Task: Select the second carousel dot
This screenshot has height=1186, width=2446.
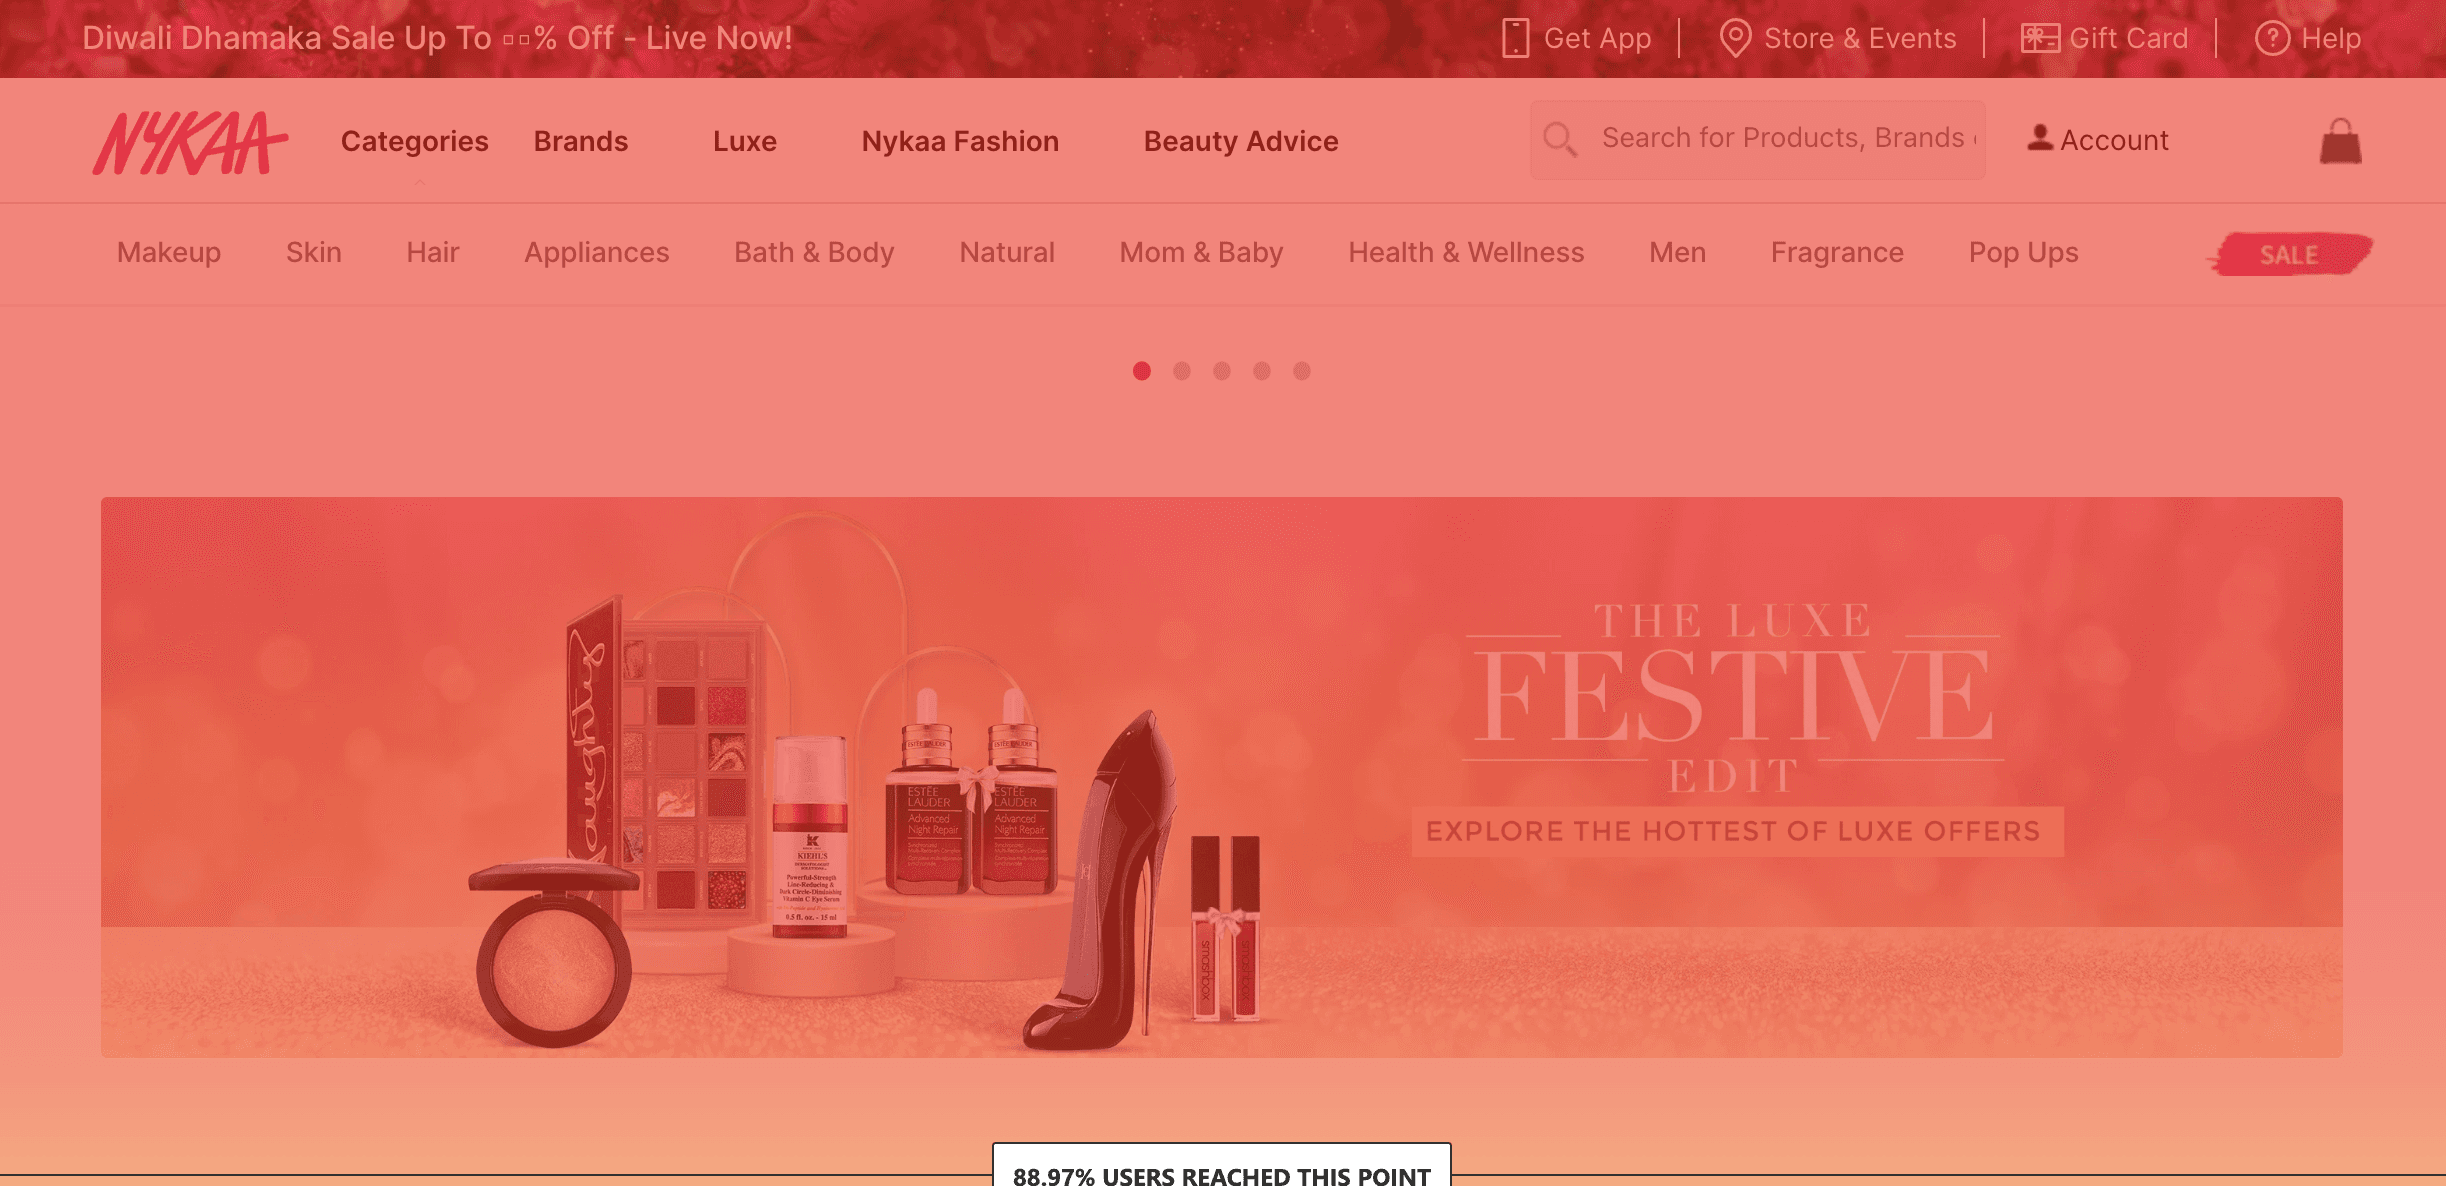Action: pyautogui.click(x=1182, y=371)
